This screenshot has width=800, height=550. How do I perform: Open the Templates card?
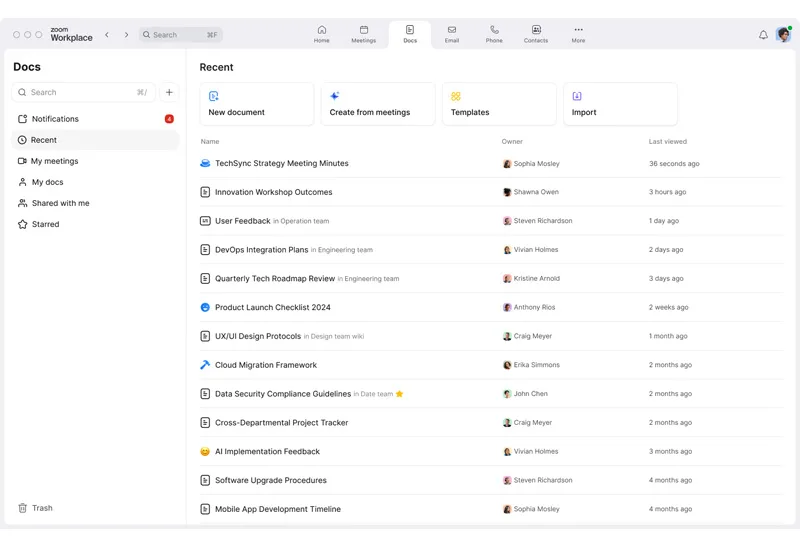pyautogui.click(x=498, y=104)
